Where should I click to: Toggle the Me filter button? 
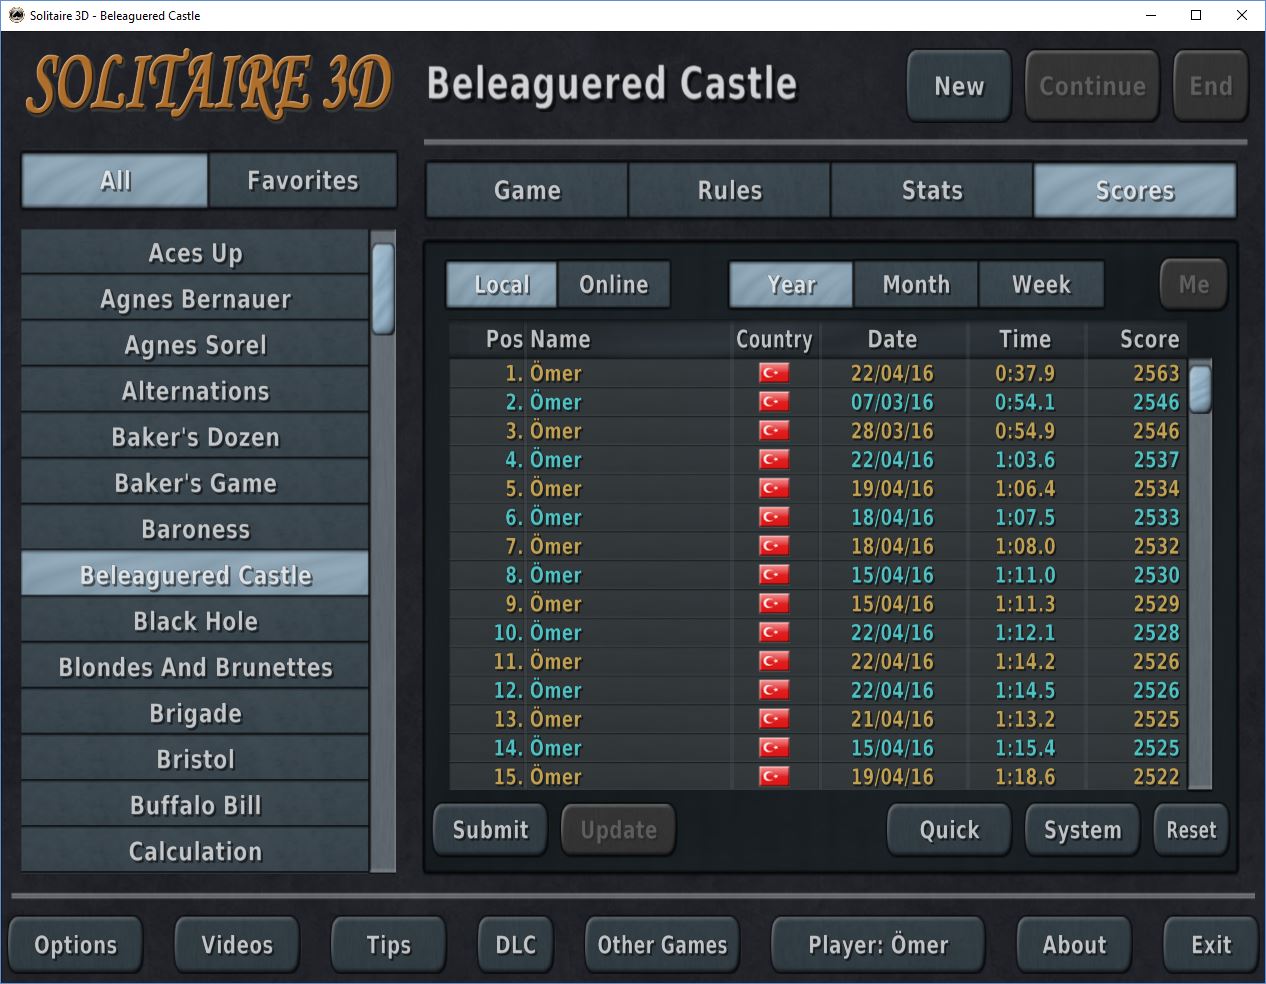[1193, 285]
